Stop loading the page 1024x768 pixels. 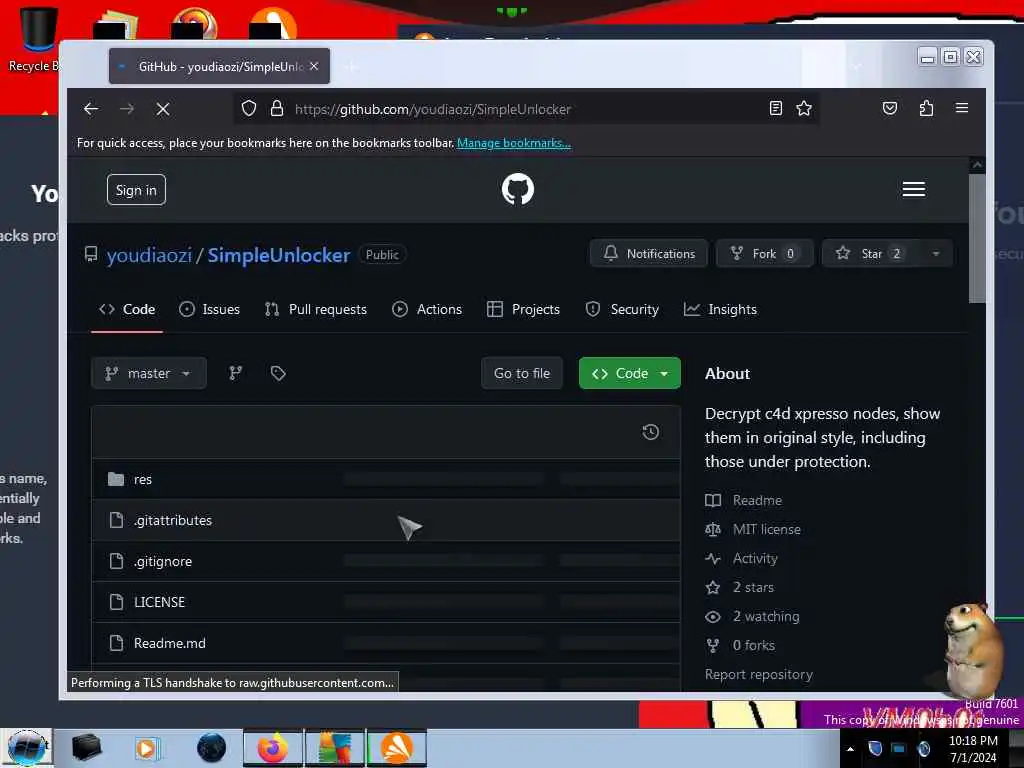(x=163, y=109)
